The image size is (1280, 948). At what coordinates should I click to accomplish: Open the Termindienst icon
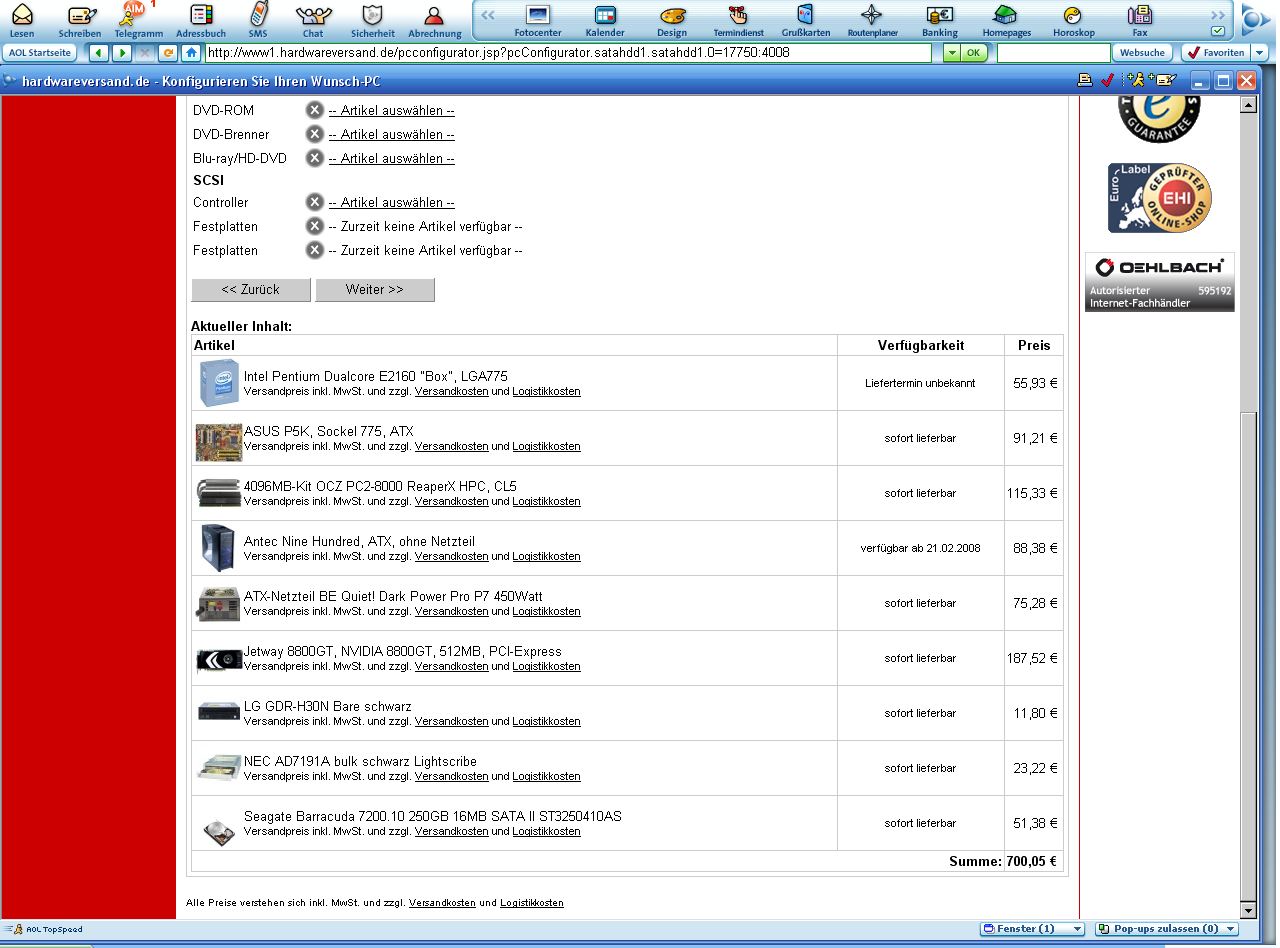tap(738, 19)
